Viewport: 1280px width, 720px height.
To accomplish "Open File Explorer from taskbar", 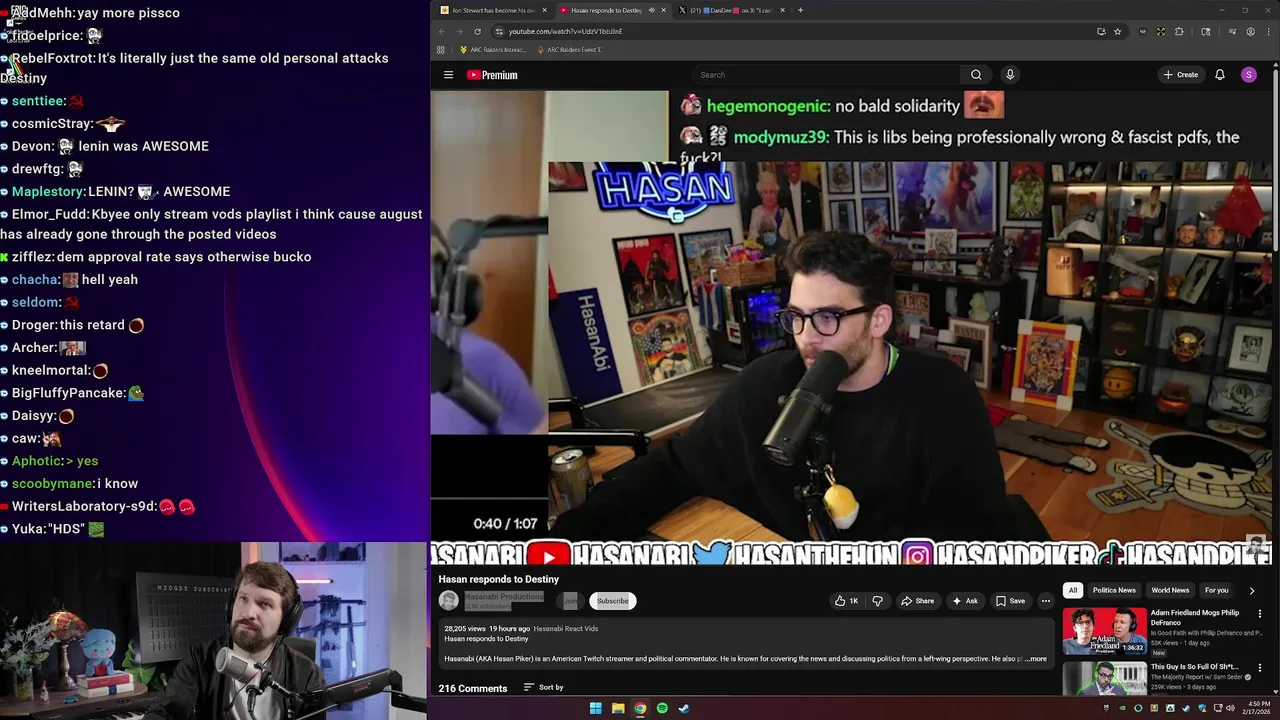I will click(x=618, y=708).
